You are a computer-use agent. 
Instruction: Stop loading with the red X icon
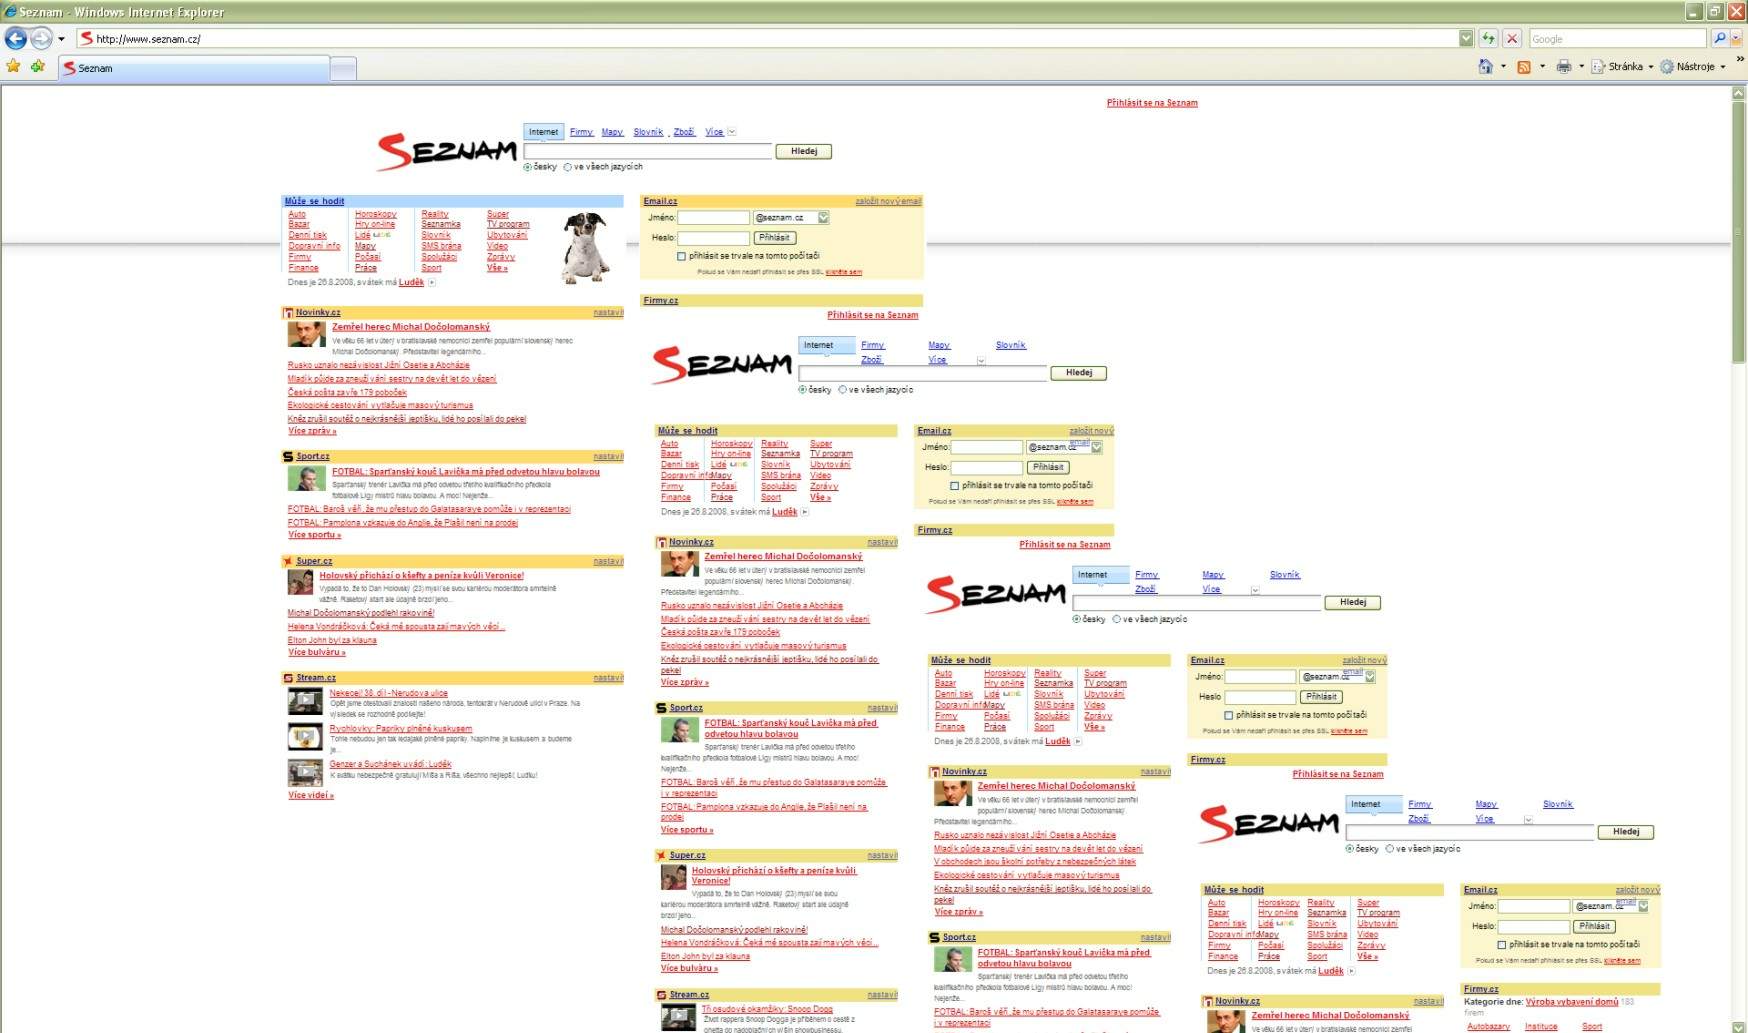tap(1512, 38)
